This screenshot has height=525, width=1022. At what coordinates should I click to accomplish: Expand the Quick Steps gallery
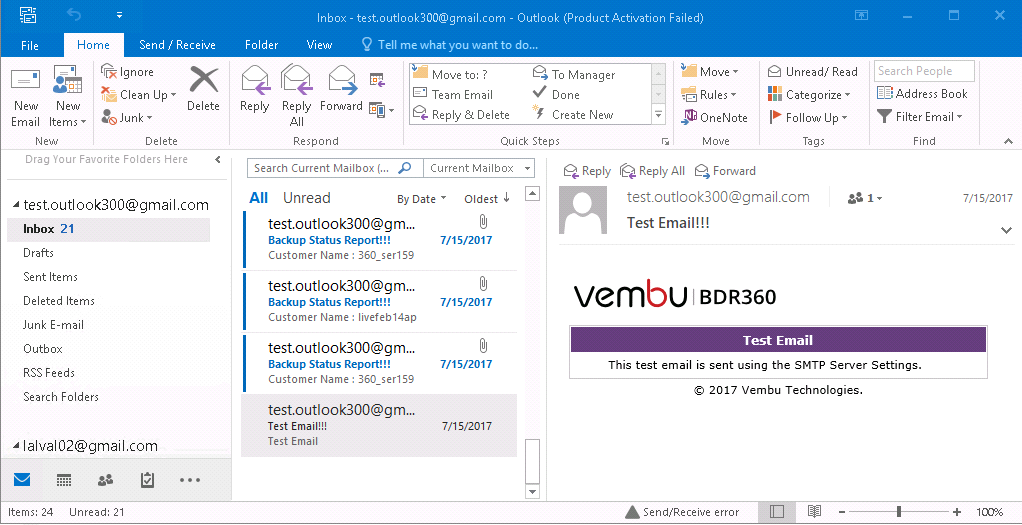click(658, 115)
